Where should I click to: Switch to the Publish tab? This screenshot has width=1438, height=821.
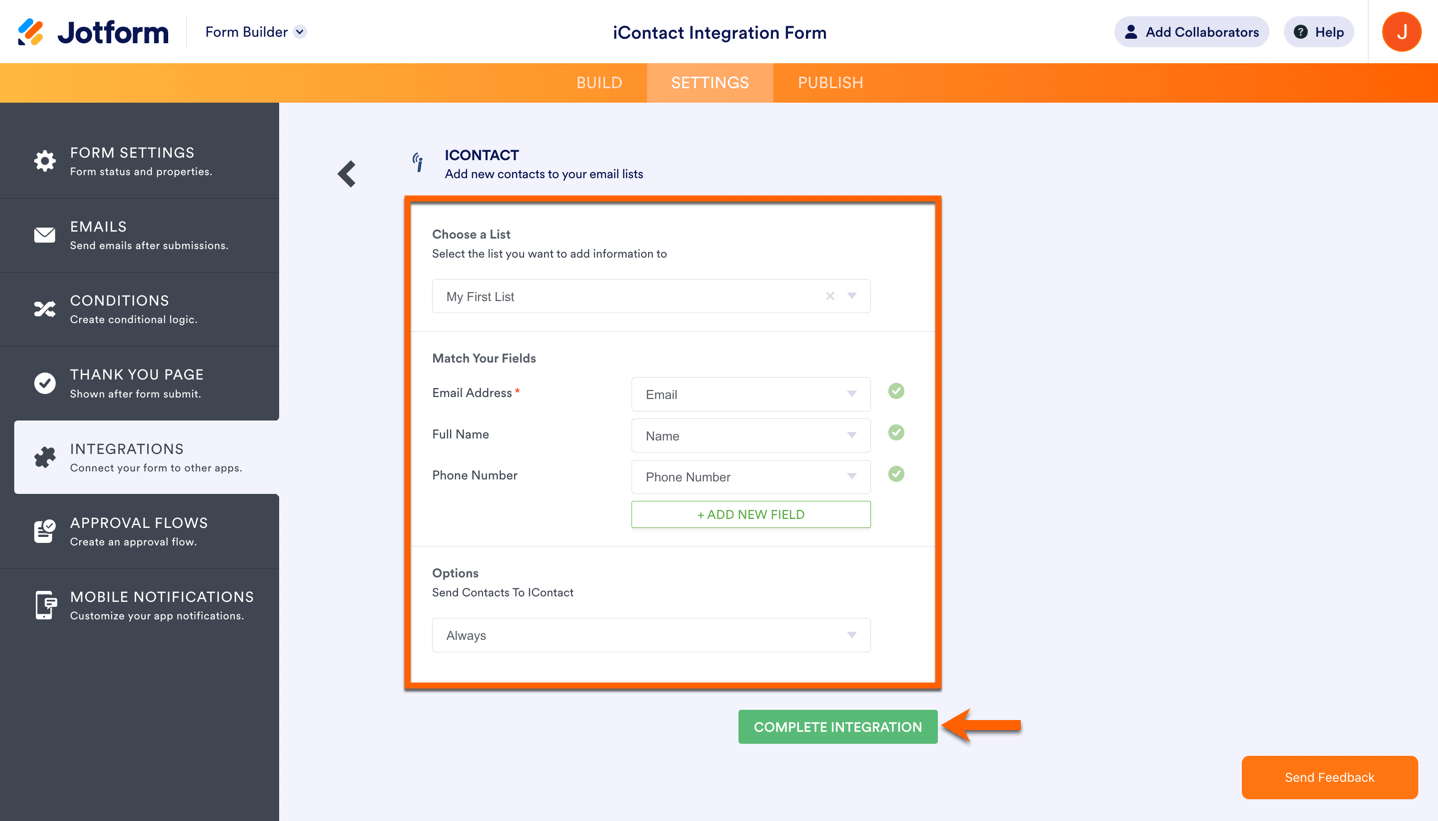point(830,83)
